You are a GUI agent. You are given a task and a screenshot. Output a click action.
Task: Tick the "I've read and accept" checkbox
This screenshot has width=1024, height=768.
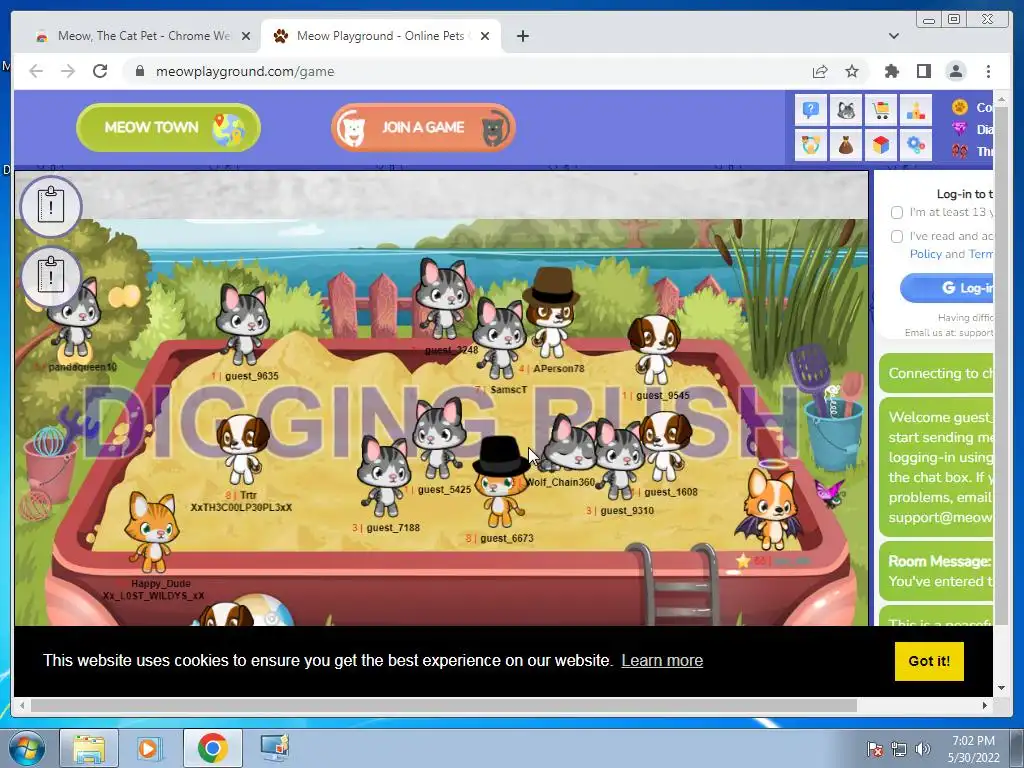(897, 236)
